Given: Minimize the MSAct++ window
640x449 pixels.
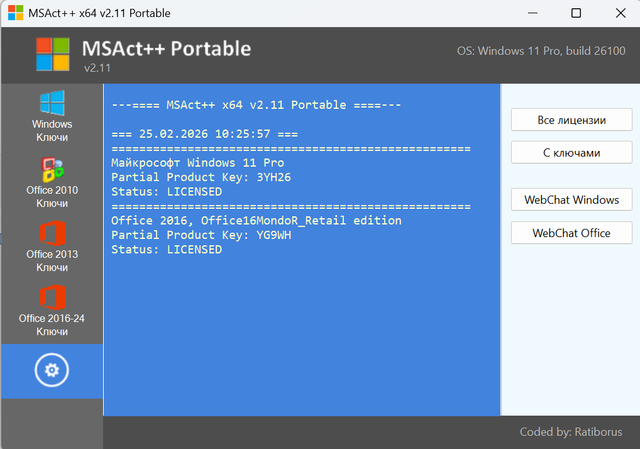Looking at the screenshot, I should tap(532, 13).
